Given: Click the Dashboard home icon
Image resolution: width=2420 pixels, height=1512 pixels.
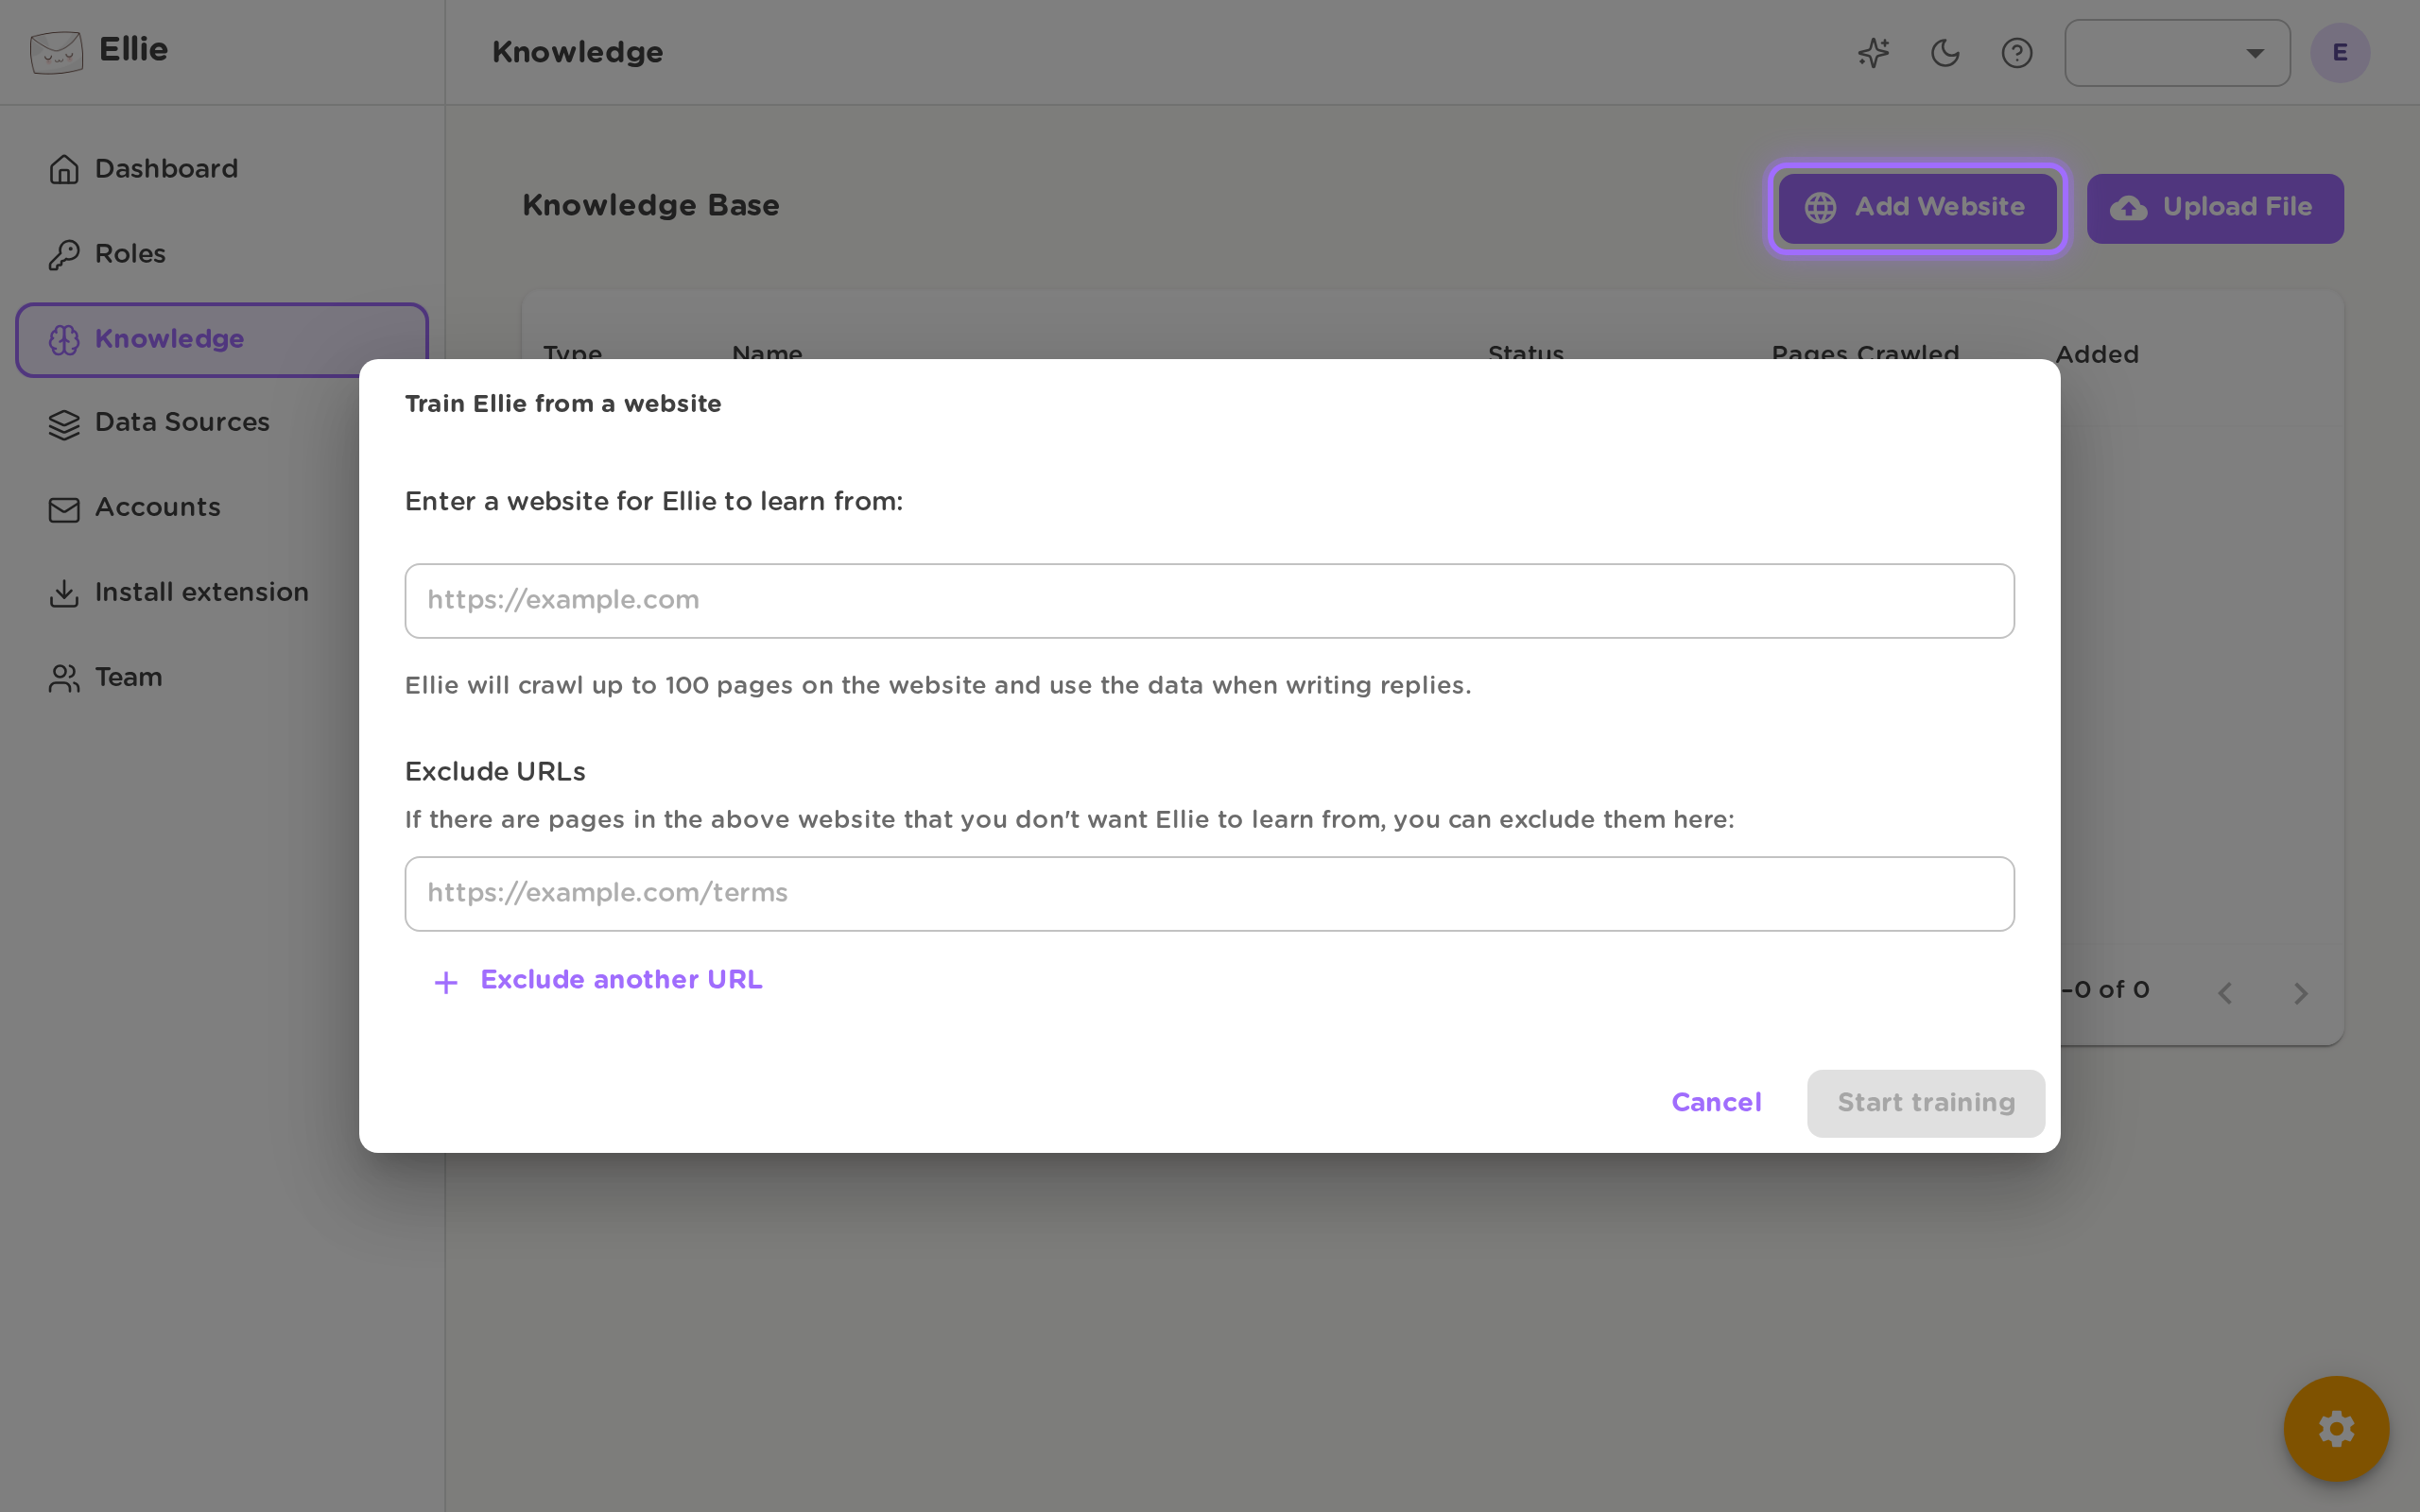Looking at the screenshot, I should pyautogui.click(x=64, y=169).
